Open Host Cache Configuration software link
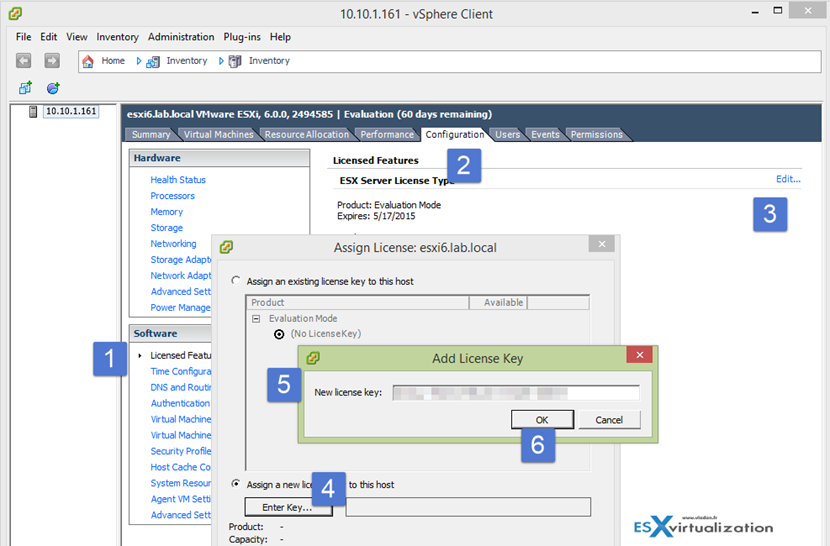 click(181, 467)
